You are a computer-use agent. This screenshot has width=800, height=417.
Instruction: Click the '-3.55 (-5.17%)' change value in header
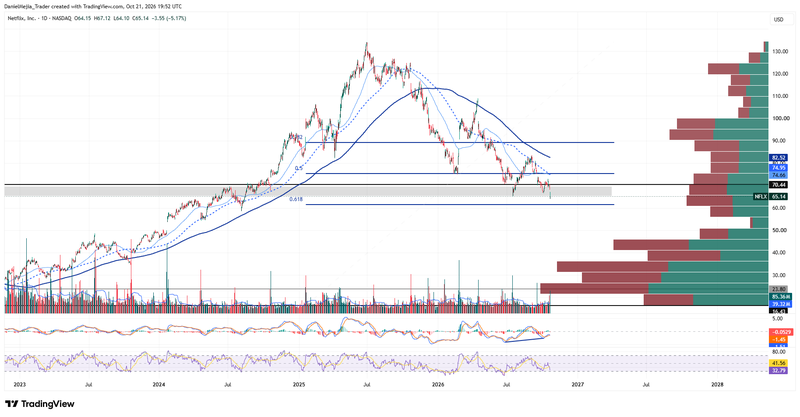(x=170, y=18)
